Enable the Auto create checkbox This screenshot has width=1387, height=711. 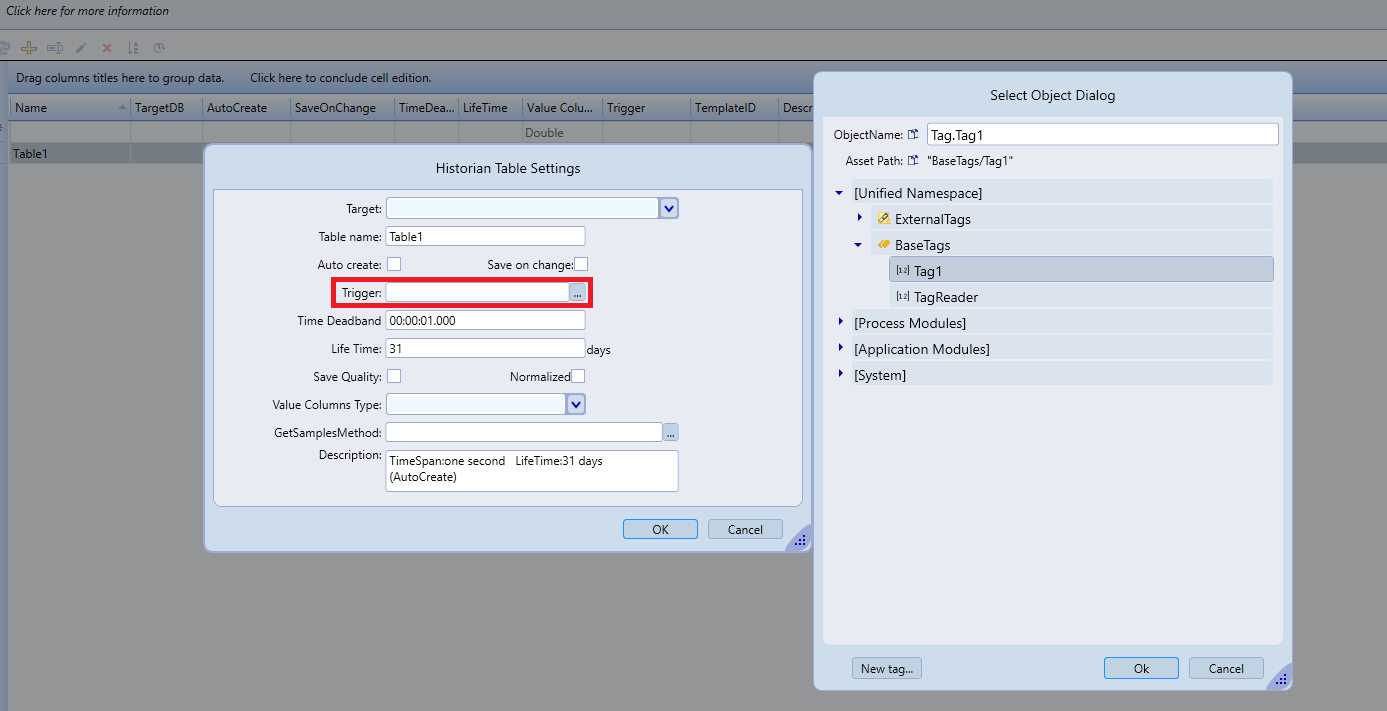point(394,264)
